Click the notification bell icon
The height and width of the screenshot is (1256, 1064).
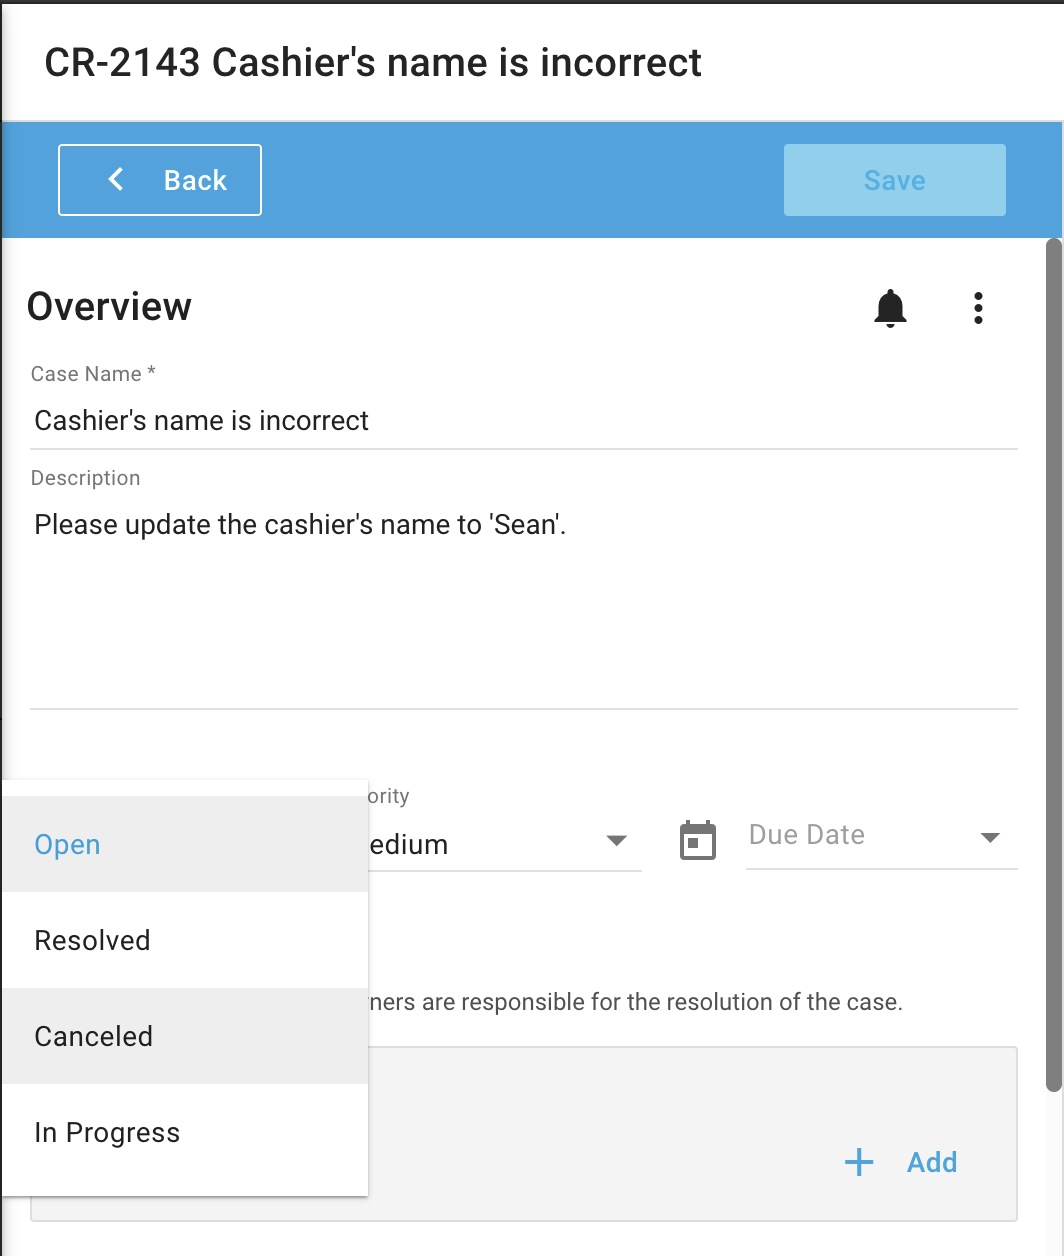tap(890, 308)
